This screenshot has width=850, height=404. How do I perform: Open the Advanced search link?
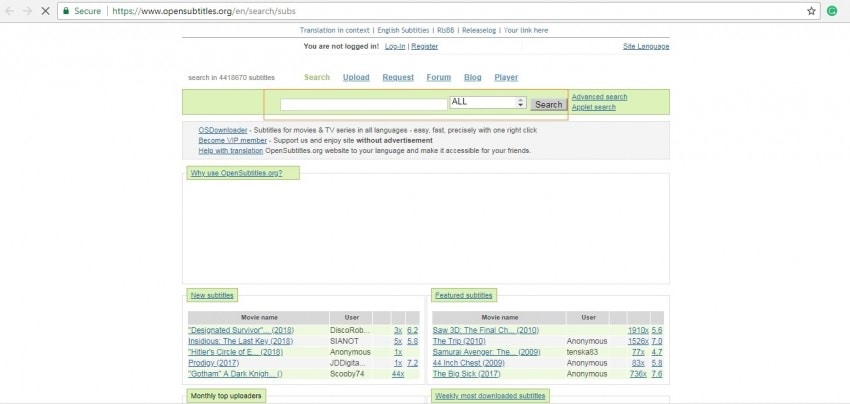599,97
